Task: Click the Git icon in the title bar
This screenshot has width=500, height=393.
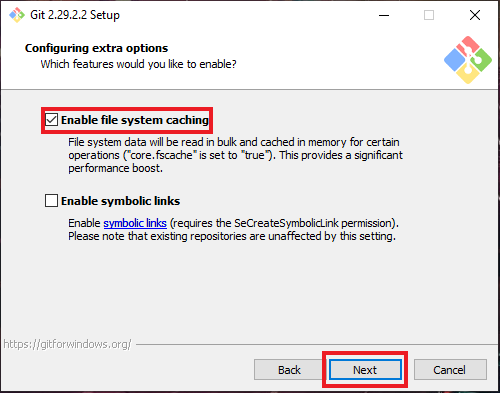Action: [x=17, y=15]
